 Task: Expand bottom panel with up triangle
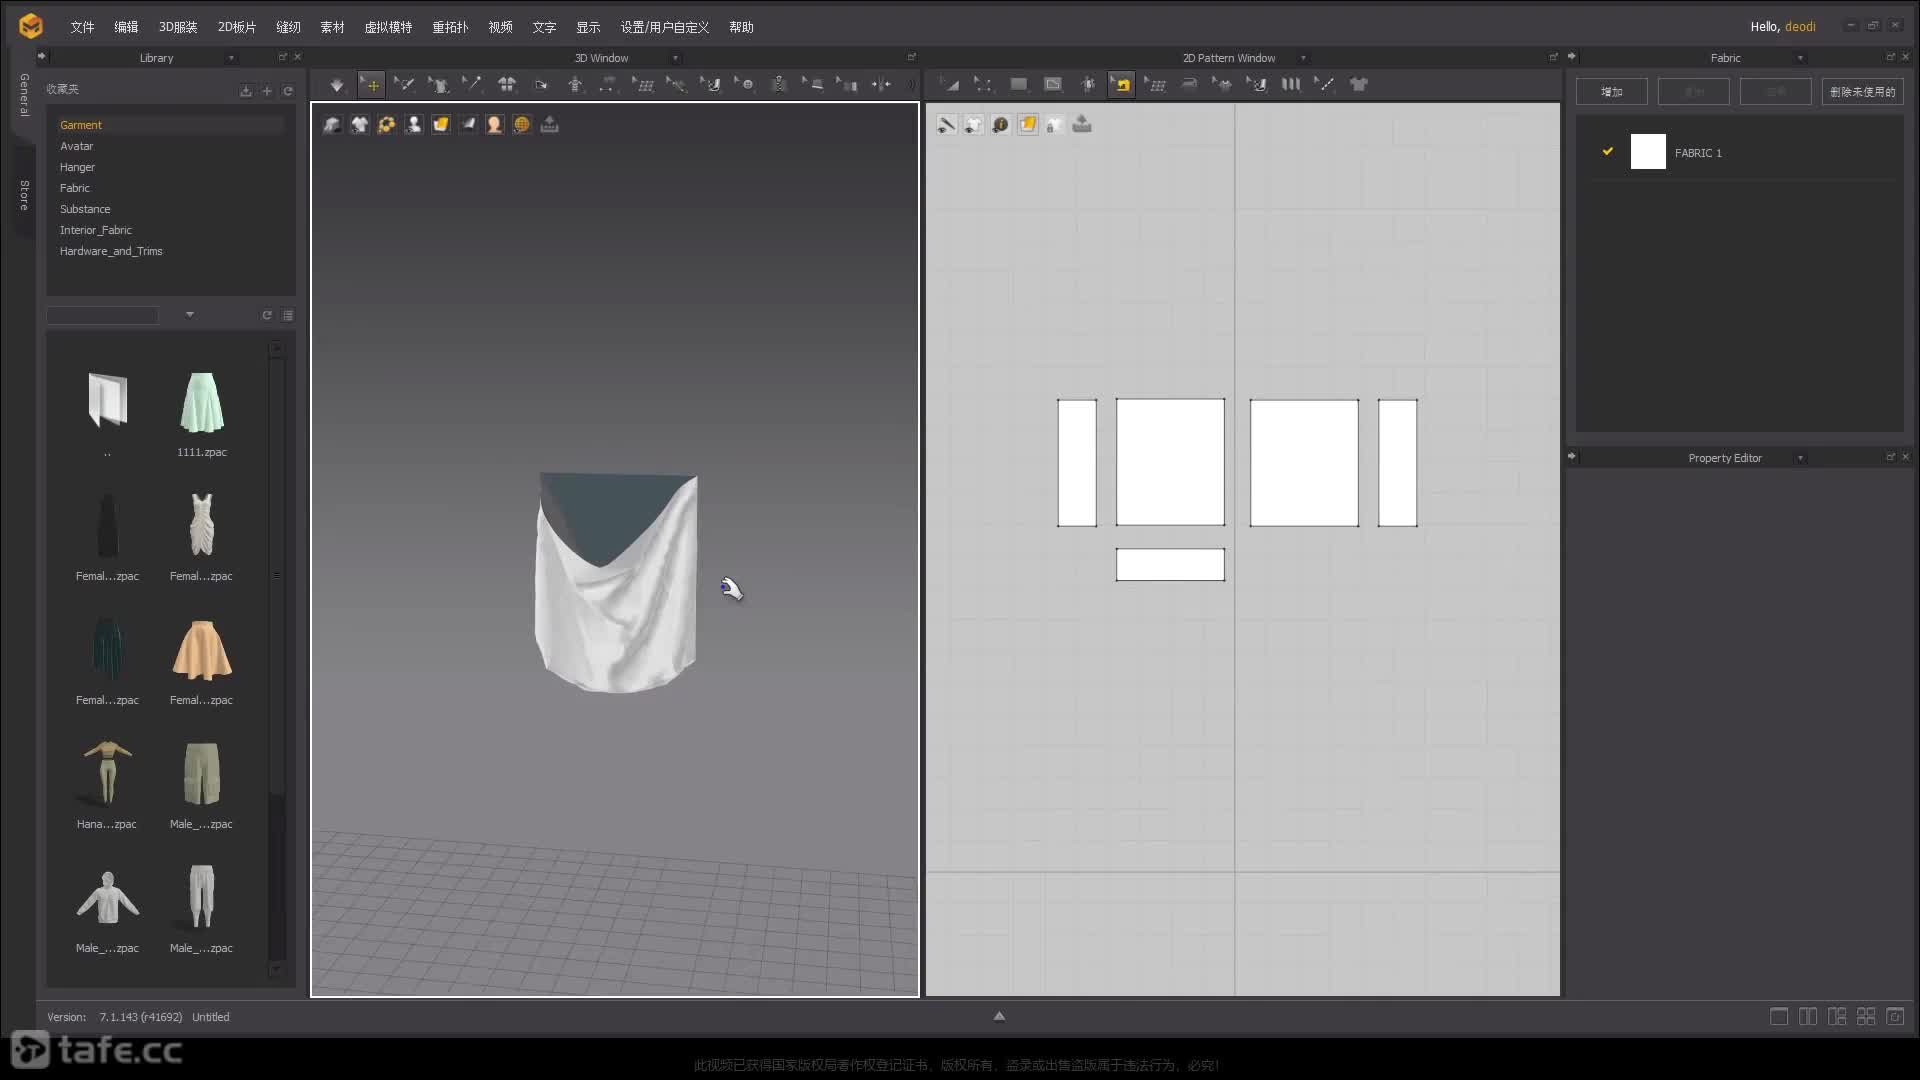999,1016
